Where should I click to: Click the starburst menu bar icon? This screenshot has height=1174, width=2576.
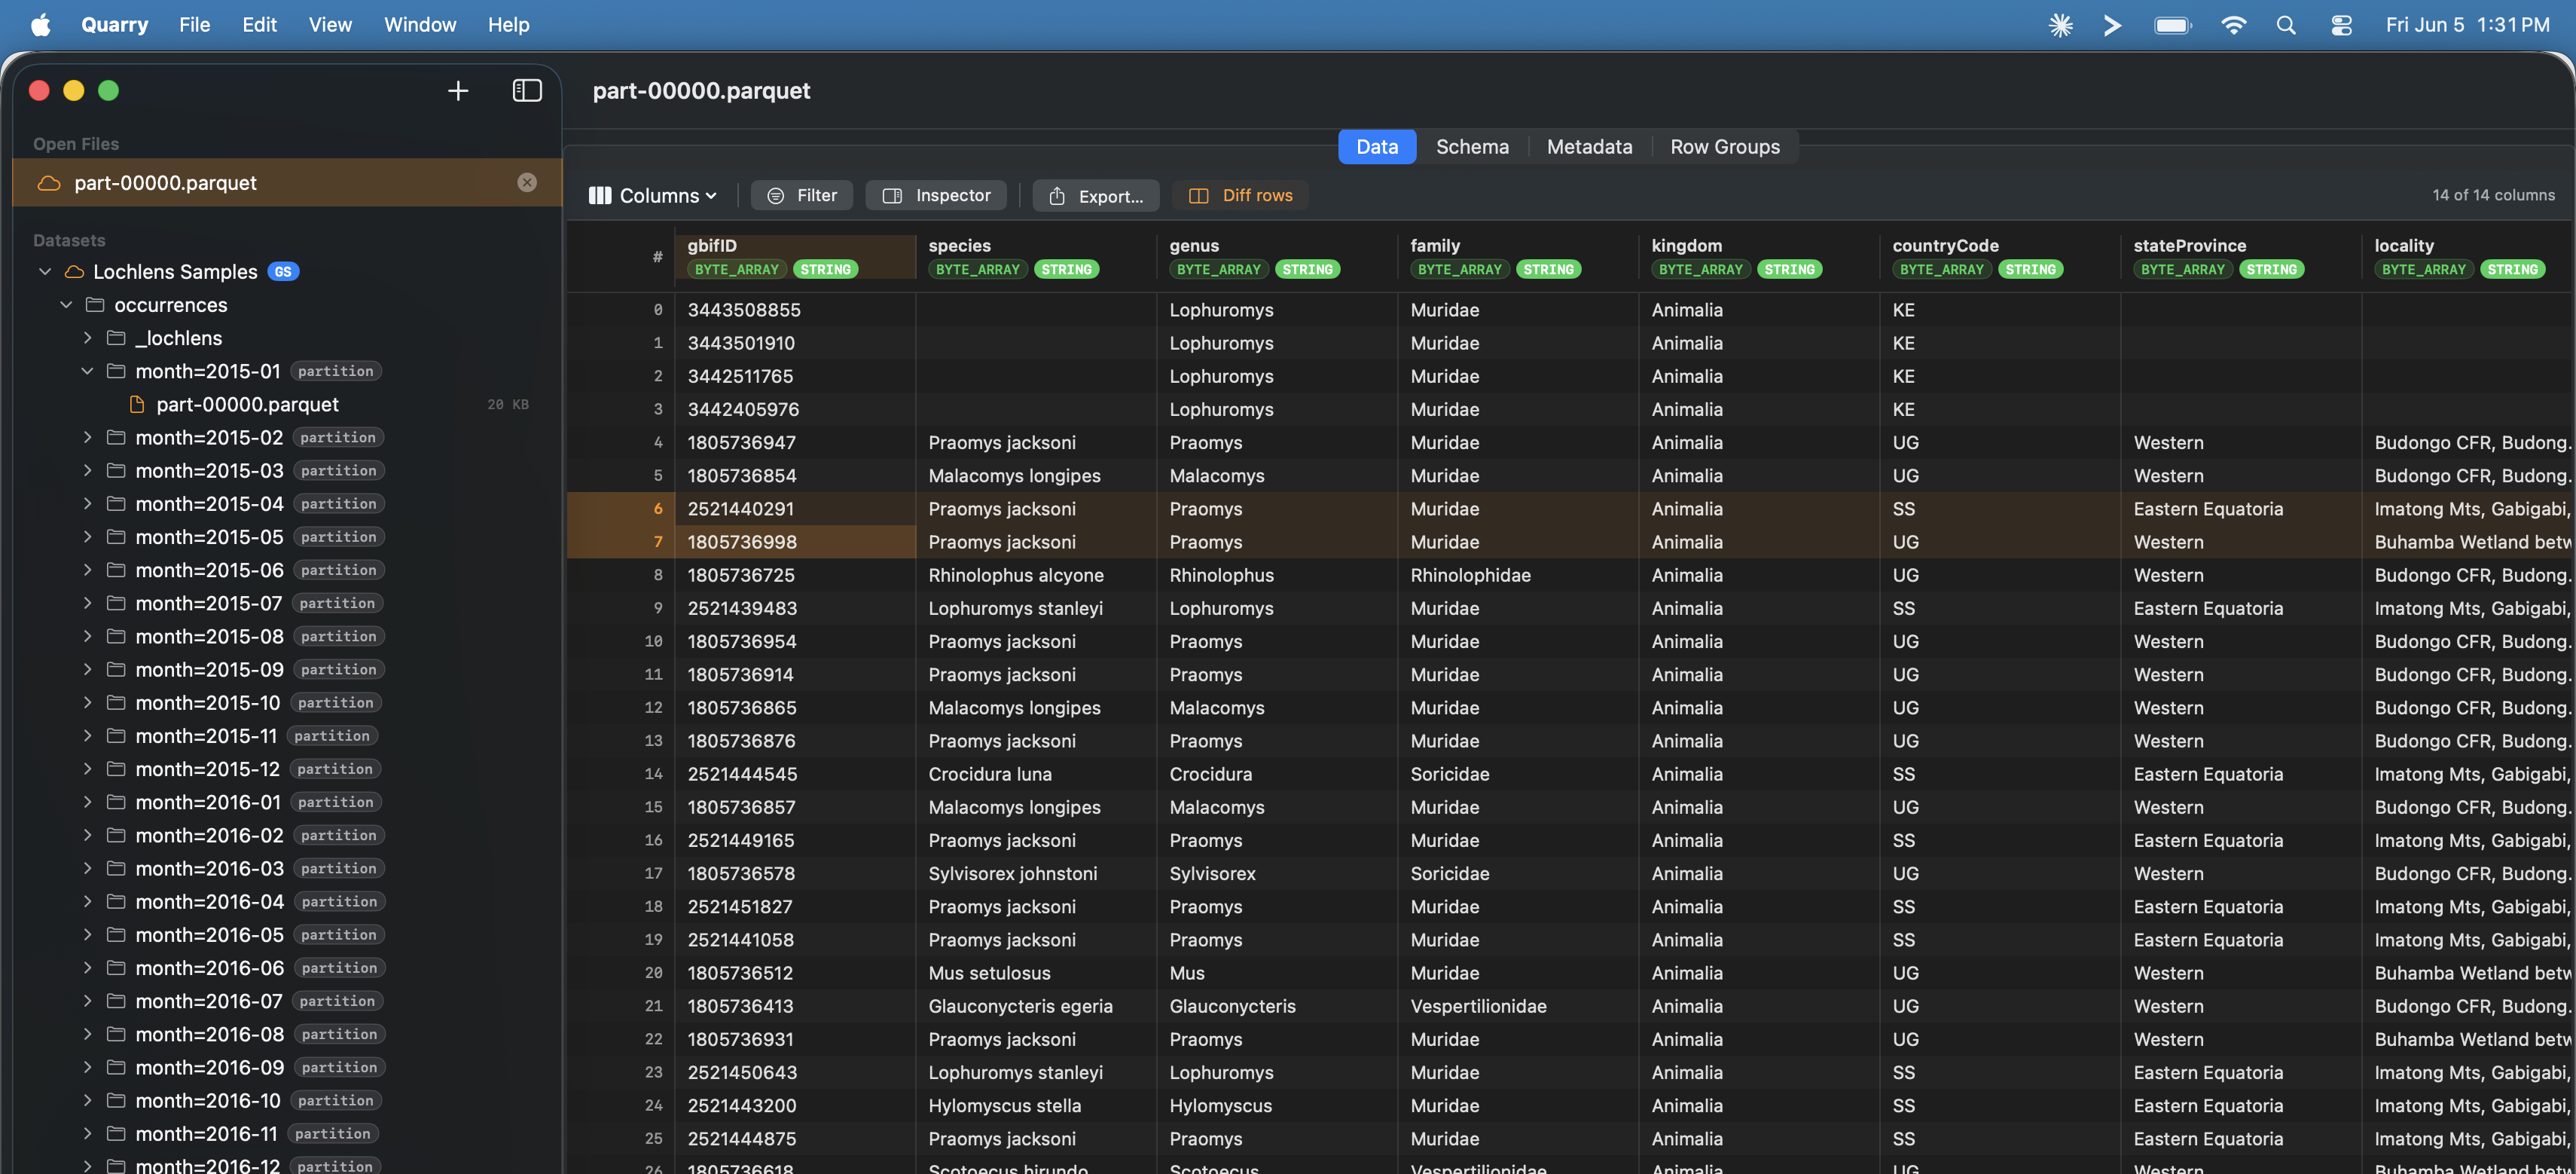(x=2061, y=25)
